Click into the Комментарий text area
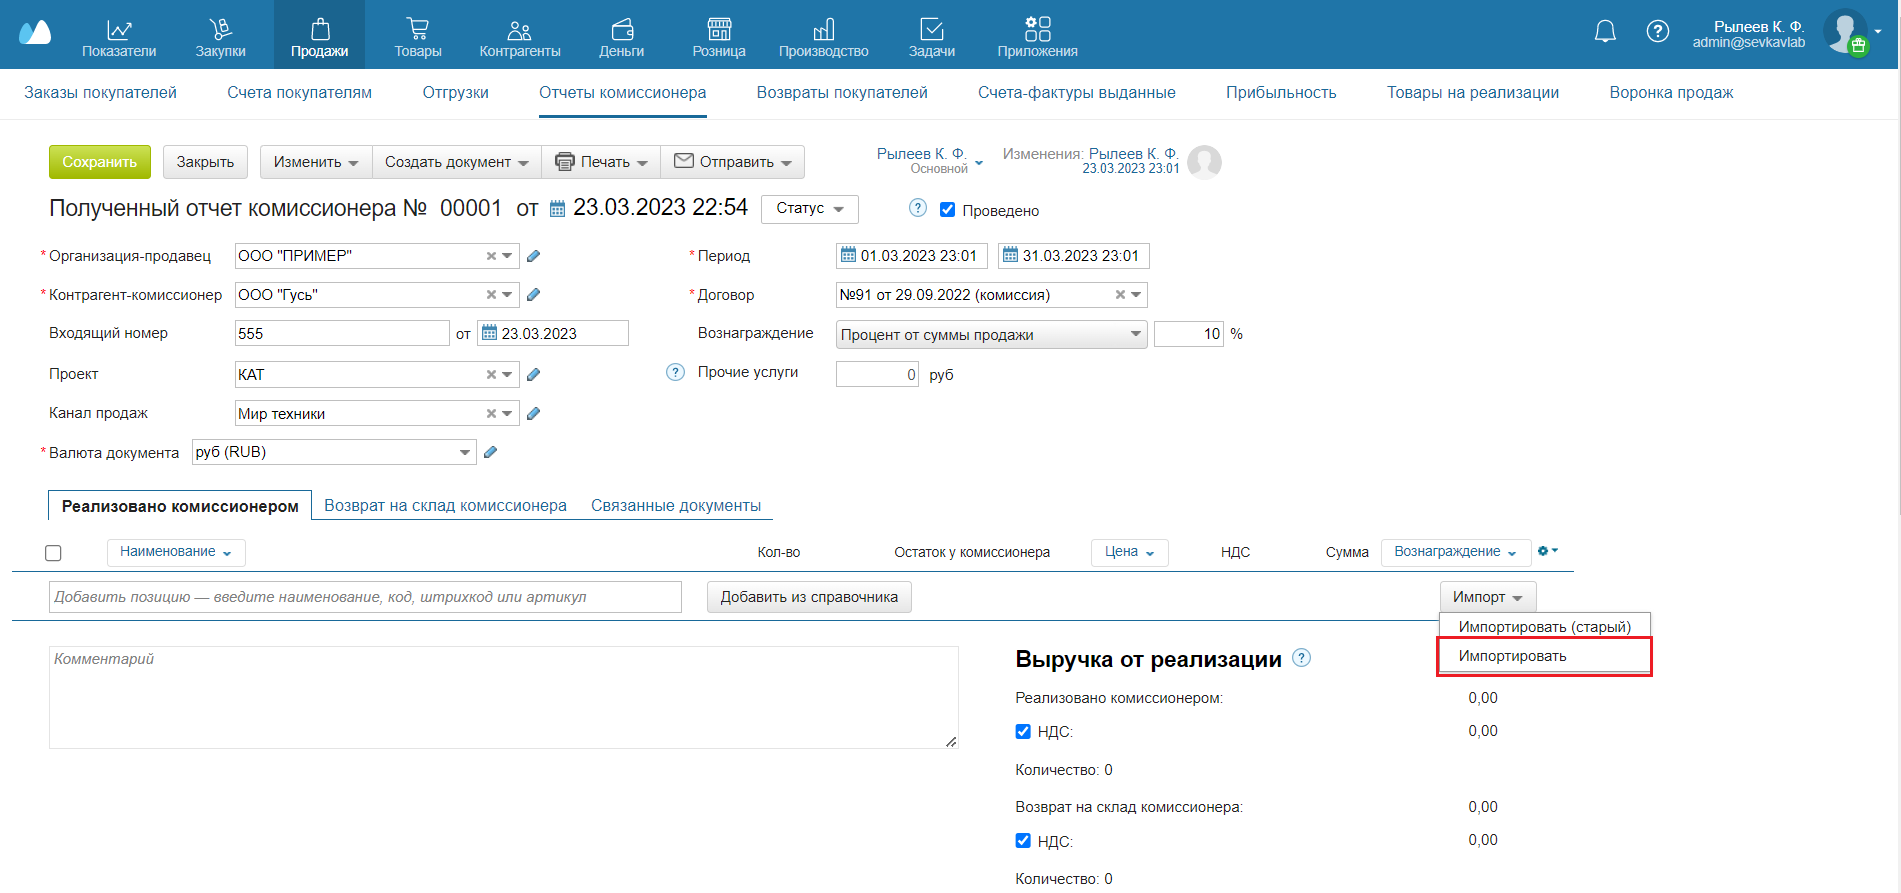 click(x=503, y=697)
